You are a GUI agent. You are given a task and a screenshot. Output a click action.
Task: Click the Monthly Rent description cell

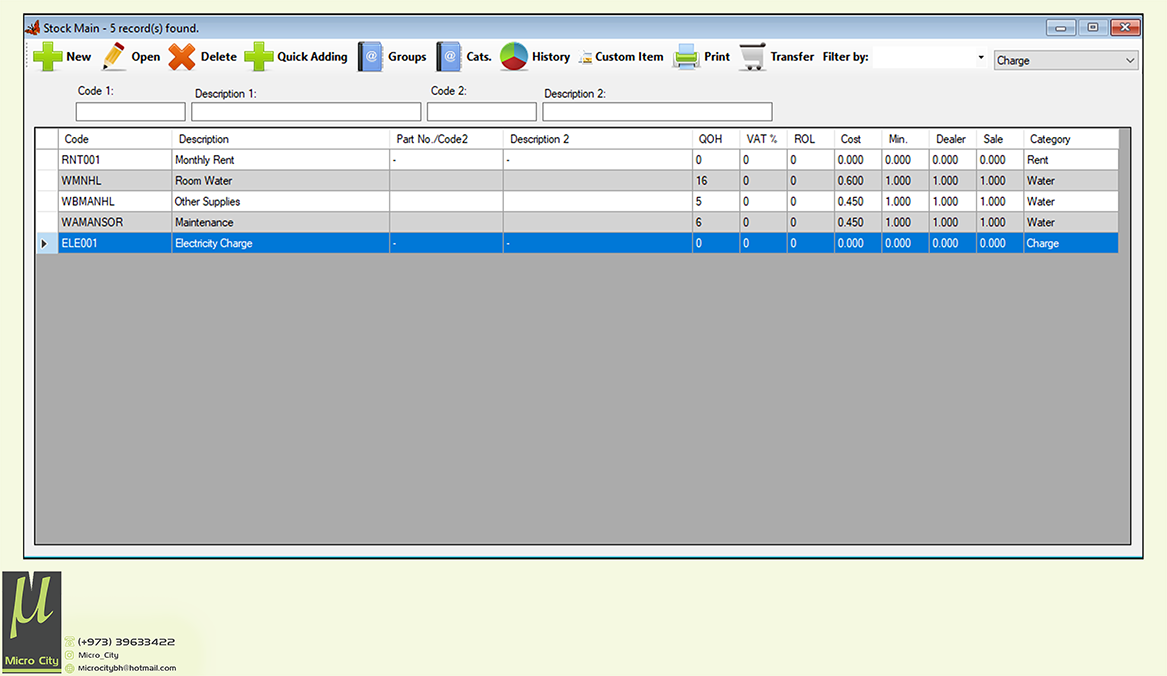(x=281, y=160)
